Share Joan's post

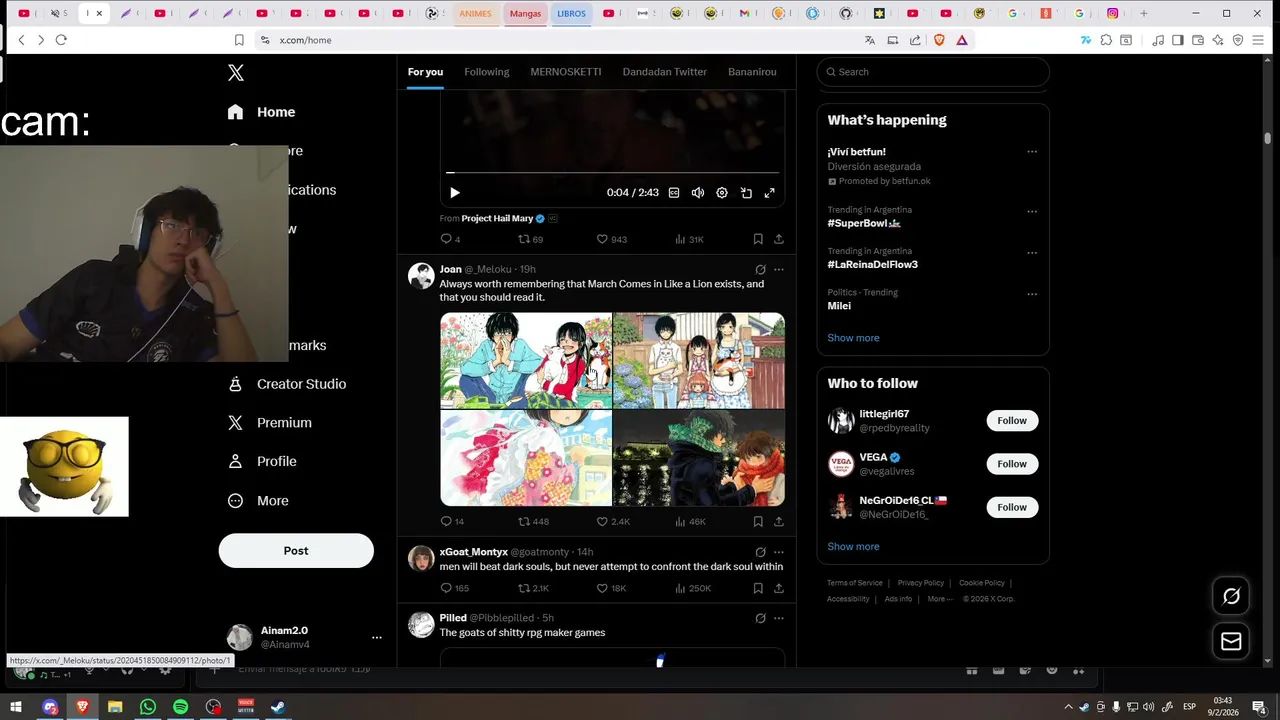[779, 522]
